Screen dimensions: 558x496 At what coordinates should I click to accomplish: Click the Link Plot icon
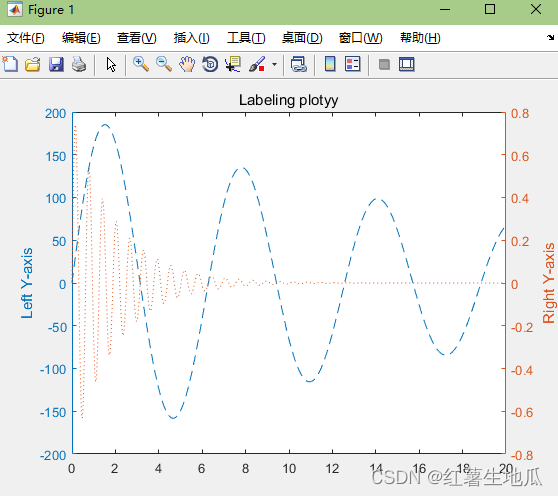pyautogui.click(x=299, y=65)
